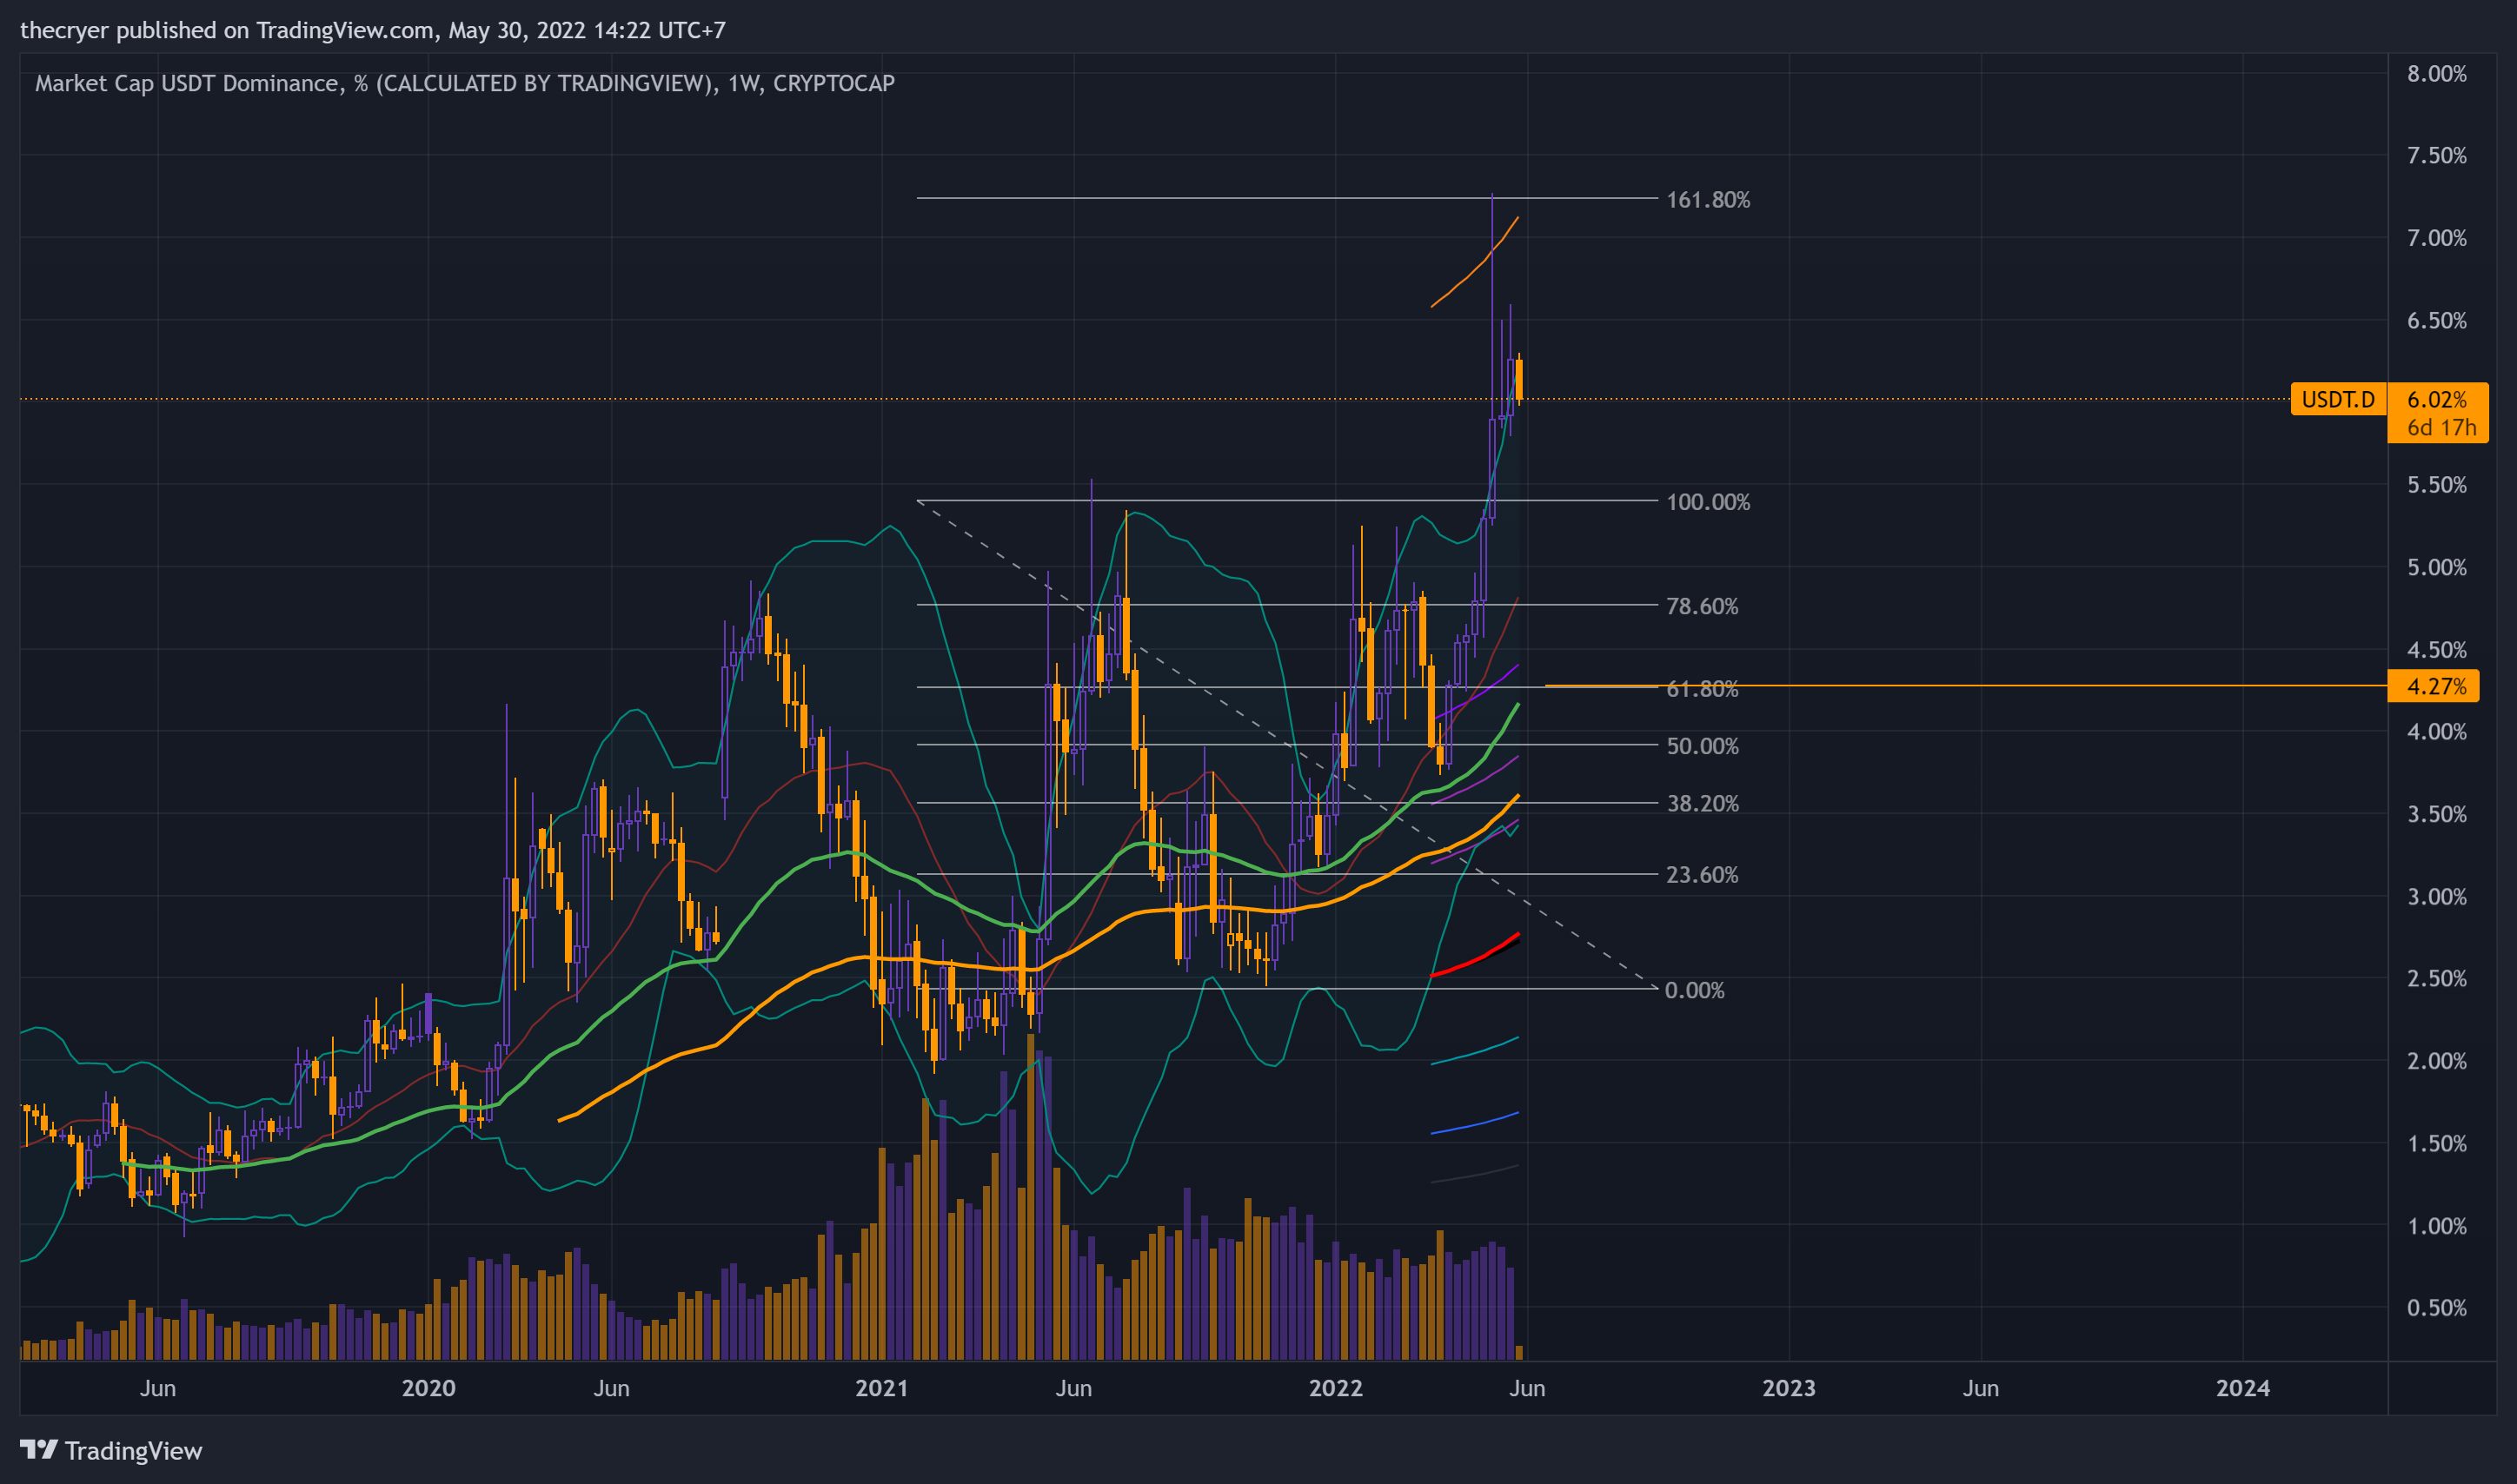Viewport: 2517px width, 1484px height.
Task: Click the 1.00% price axis label
Action: [x=2436, y=1226]
